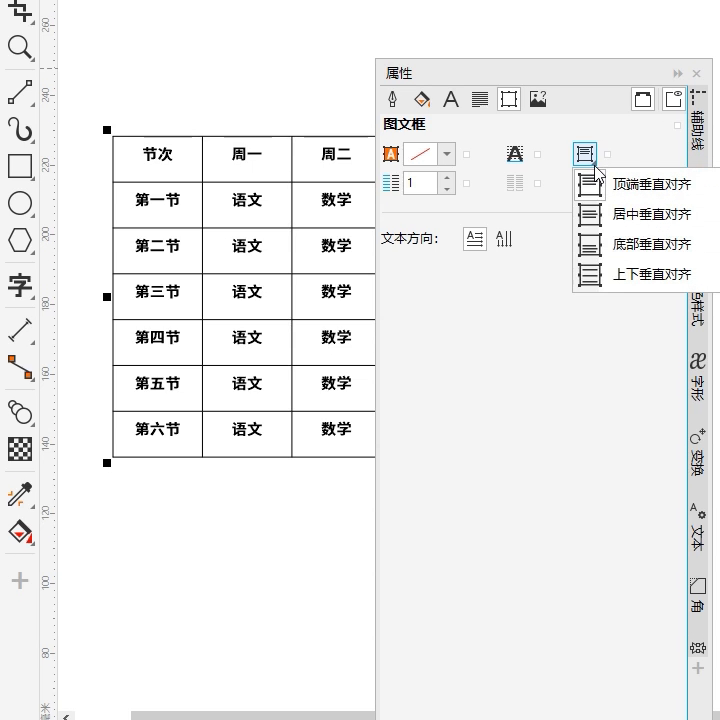The width and height of the screenshot is (720, 720).
Task: Click the text wrap frame icon
Action: pos(515,154)
